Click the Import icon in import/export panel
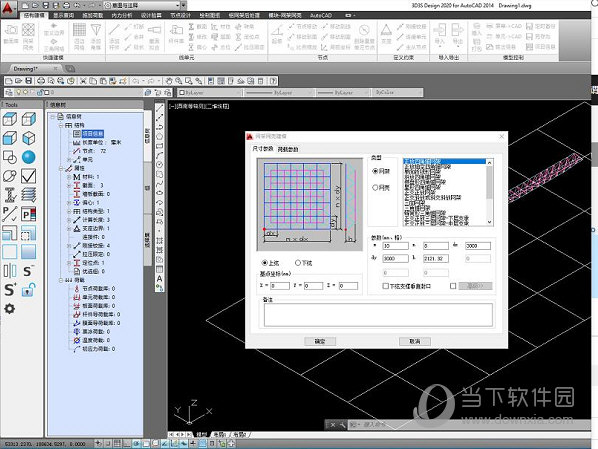The image size is (598, 449). point(439,30)
